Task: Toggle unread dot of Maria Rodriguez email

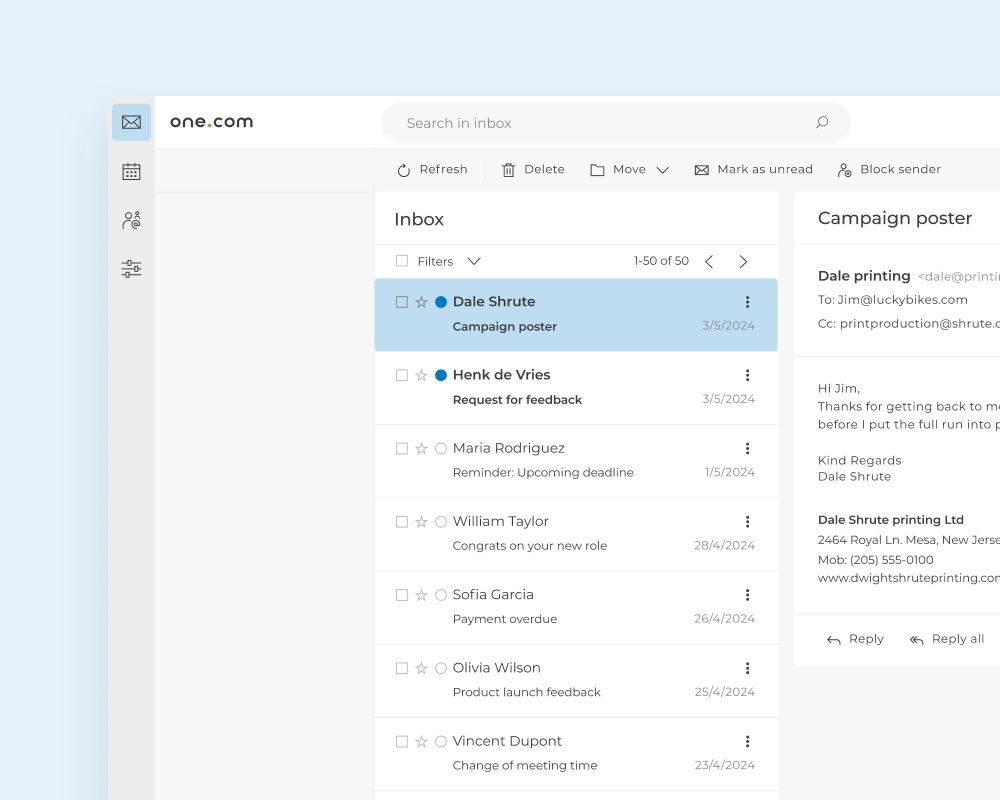Action: coord(441,448)
